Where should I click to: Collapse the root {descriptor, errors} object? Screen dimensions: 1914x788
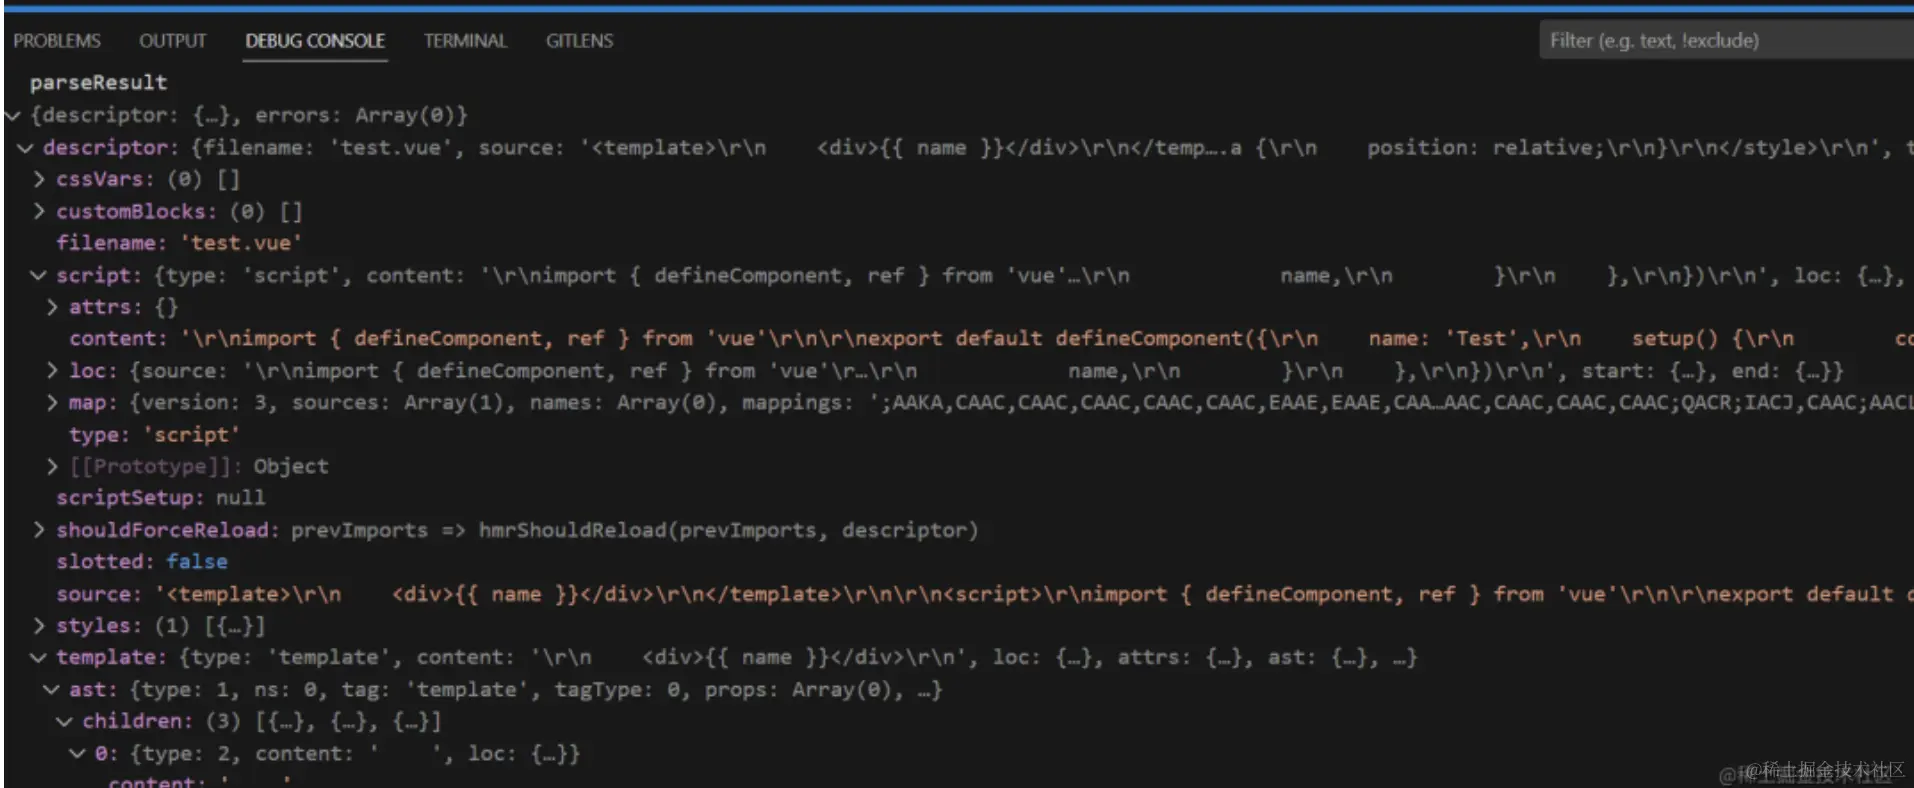(x=13, y=115)
